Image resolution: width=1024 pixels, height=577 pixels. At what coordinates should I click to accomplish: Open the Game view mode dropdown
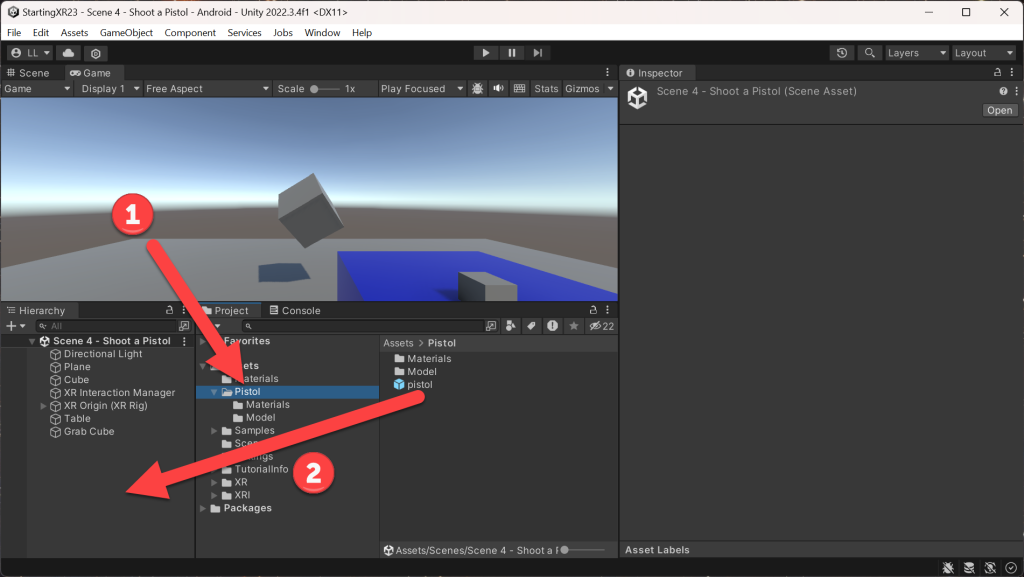[37, 89]
